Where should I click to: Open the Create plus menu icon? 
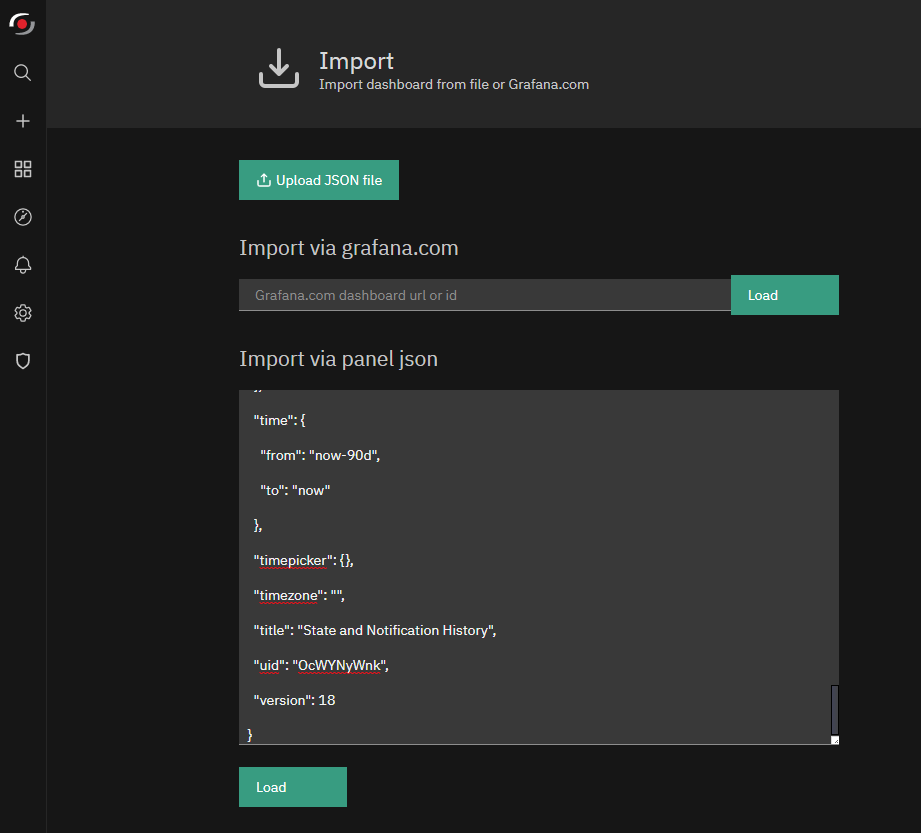click(x=22, y=121)
